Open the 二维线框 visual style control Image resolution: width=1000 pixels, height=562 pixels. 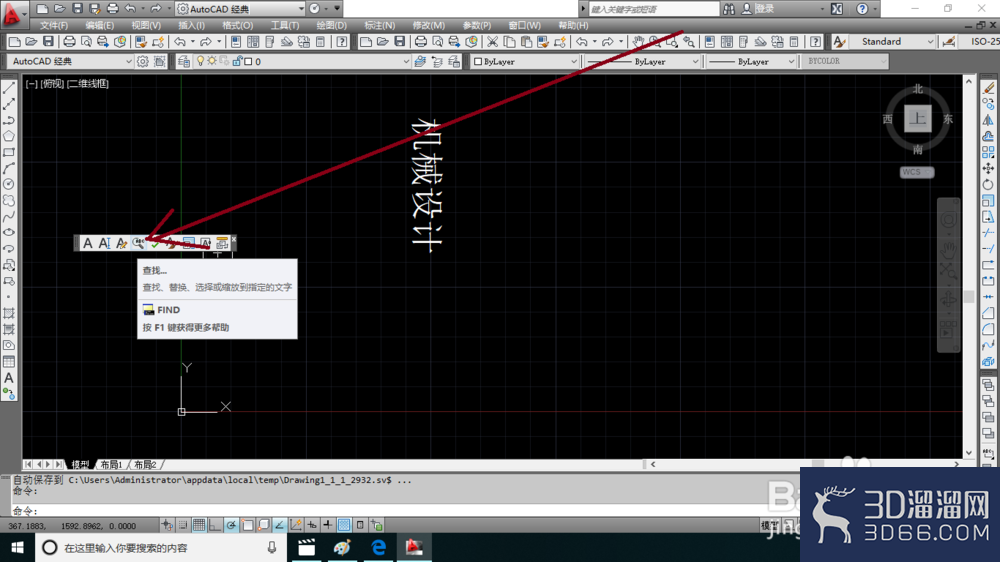(88, 84)
